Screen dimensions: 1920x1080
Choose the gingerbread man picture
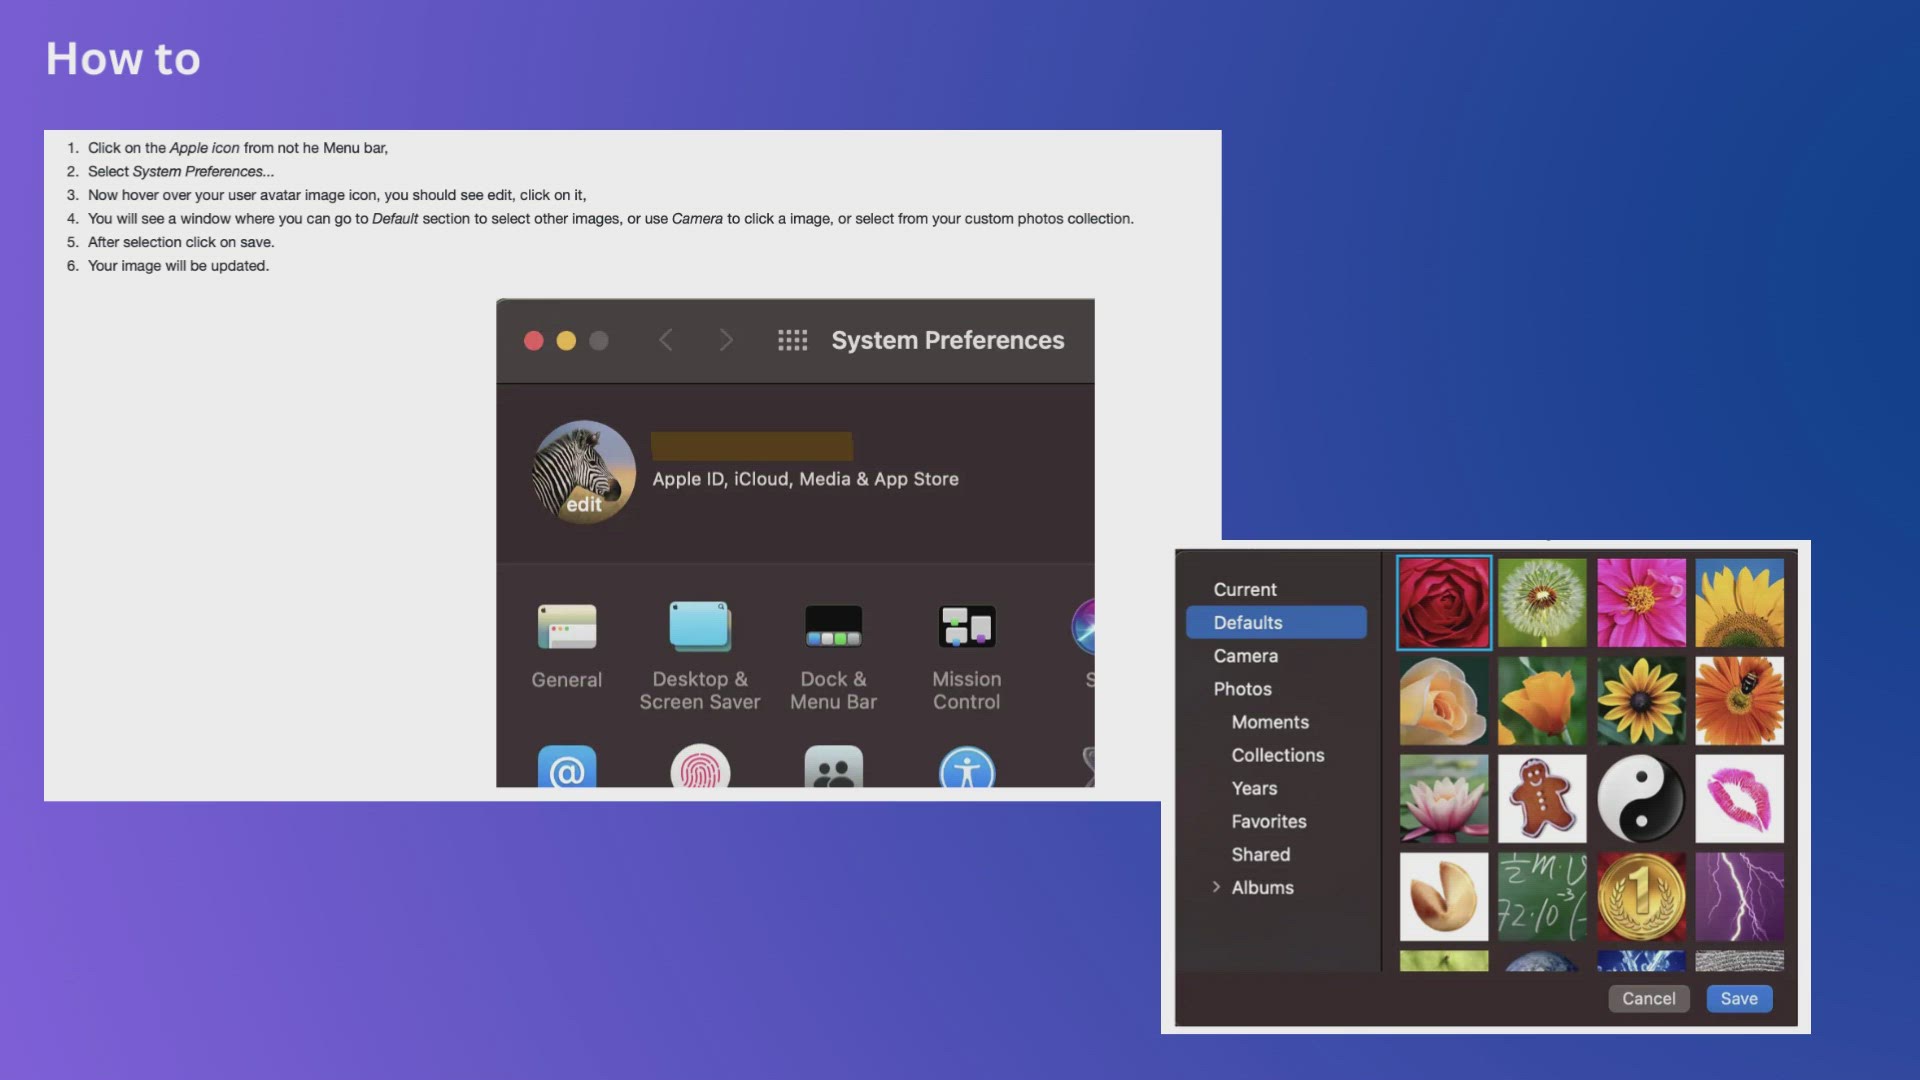[1541, 799]
